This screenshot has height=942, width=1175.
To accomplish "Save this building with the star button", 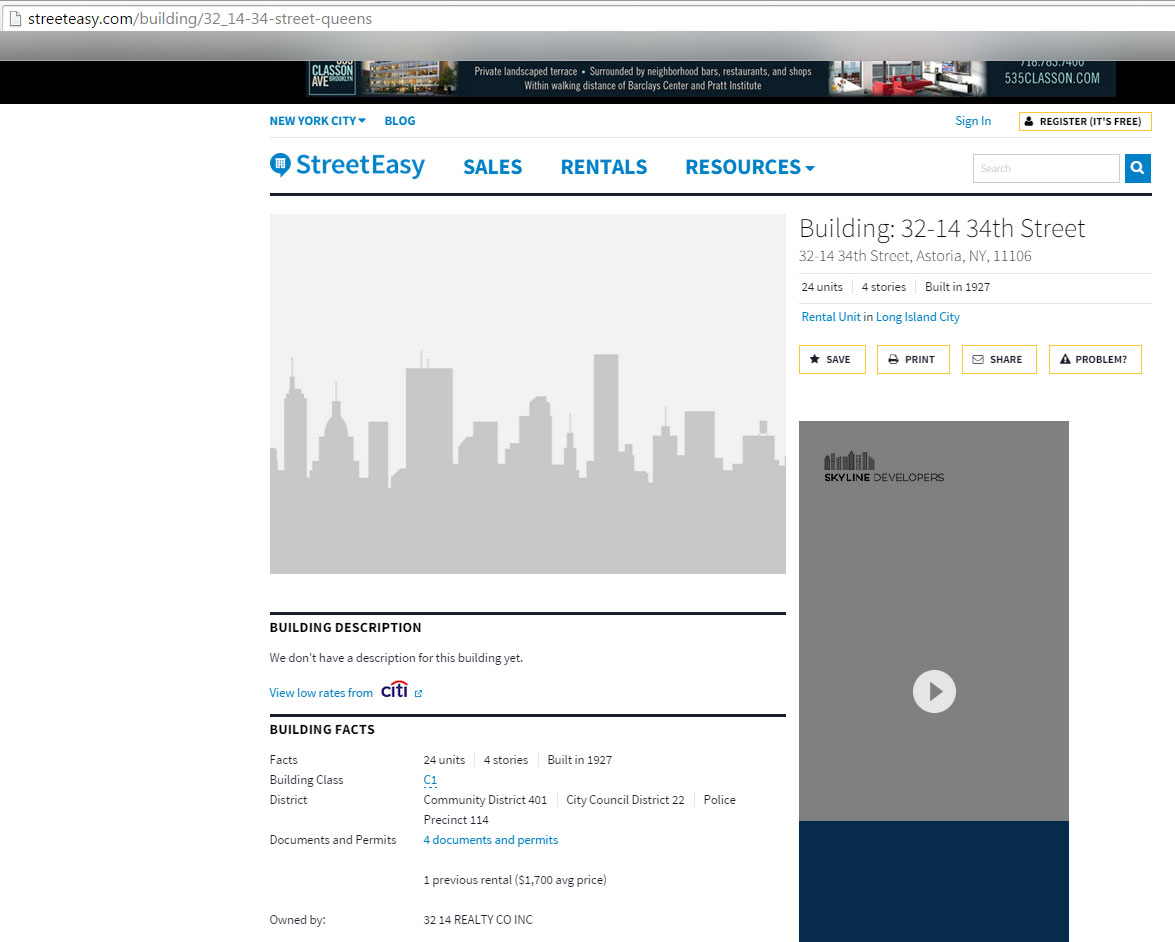I will point(830,359).
